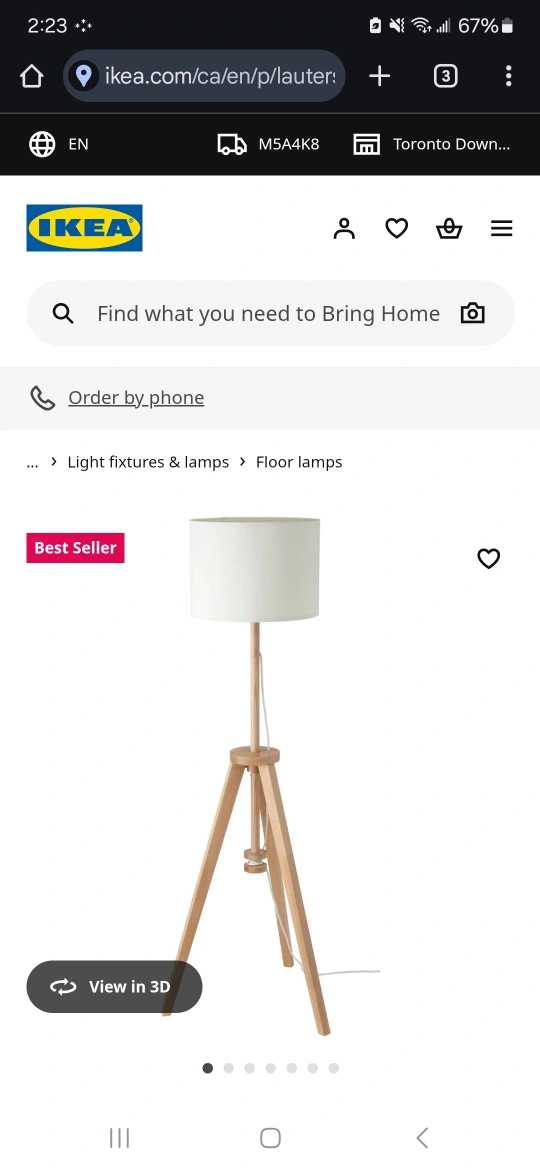The width and height of the screenshot is (540, 1170).
Task: Change language from EN
Action: (58, 144)
